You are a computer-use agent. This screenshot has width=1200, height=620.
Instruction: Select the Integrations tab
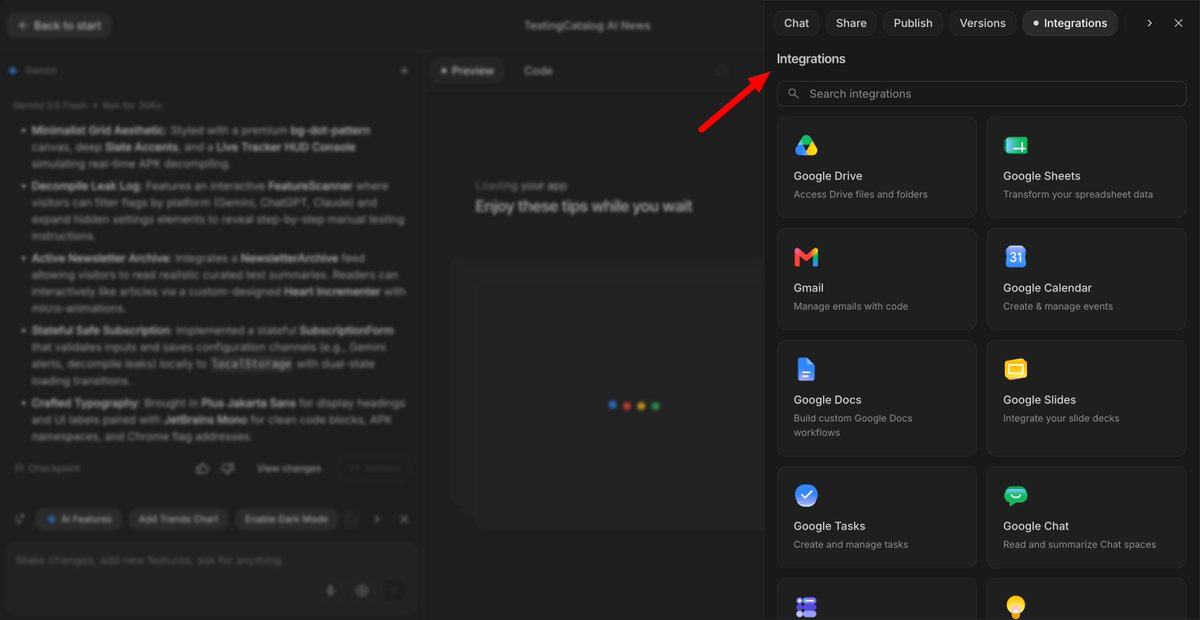coord(1070,23)
